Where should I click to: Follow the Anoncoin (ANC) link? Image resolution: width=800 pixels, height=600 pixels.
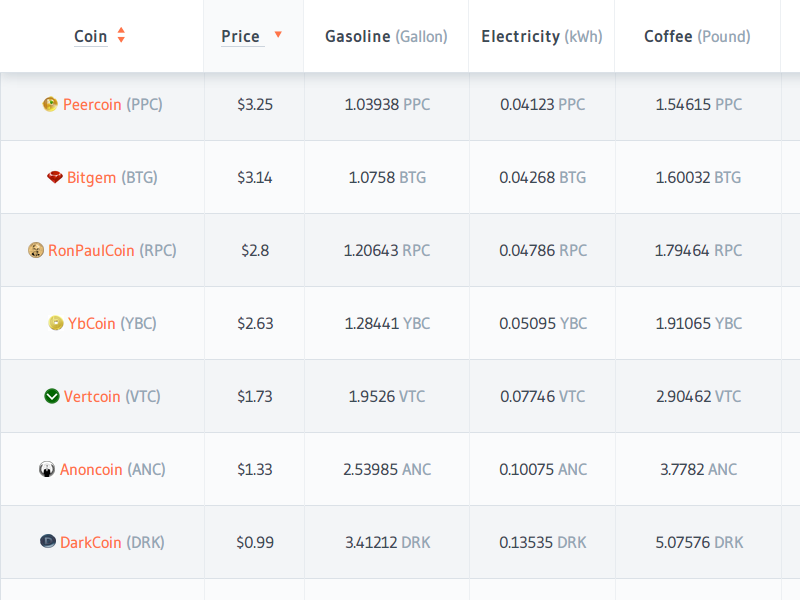112,469
